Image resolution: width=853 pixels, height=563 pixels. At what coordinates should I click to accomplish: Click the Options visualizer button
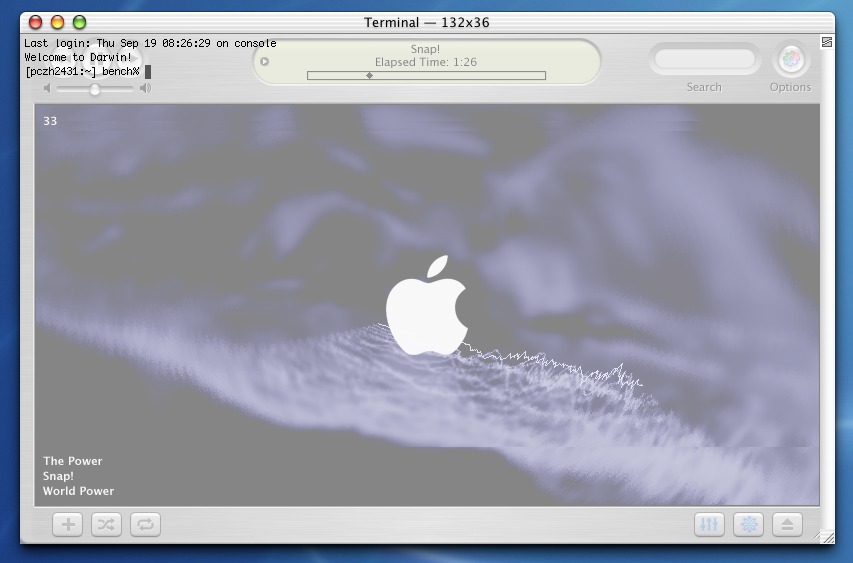(x=791, y=58)
